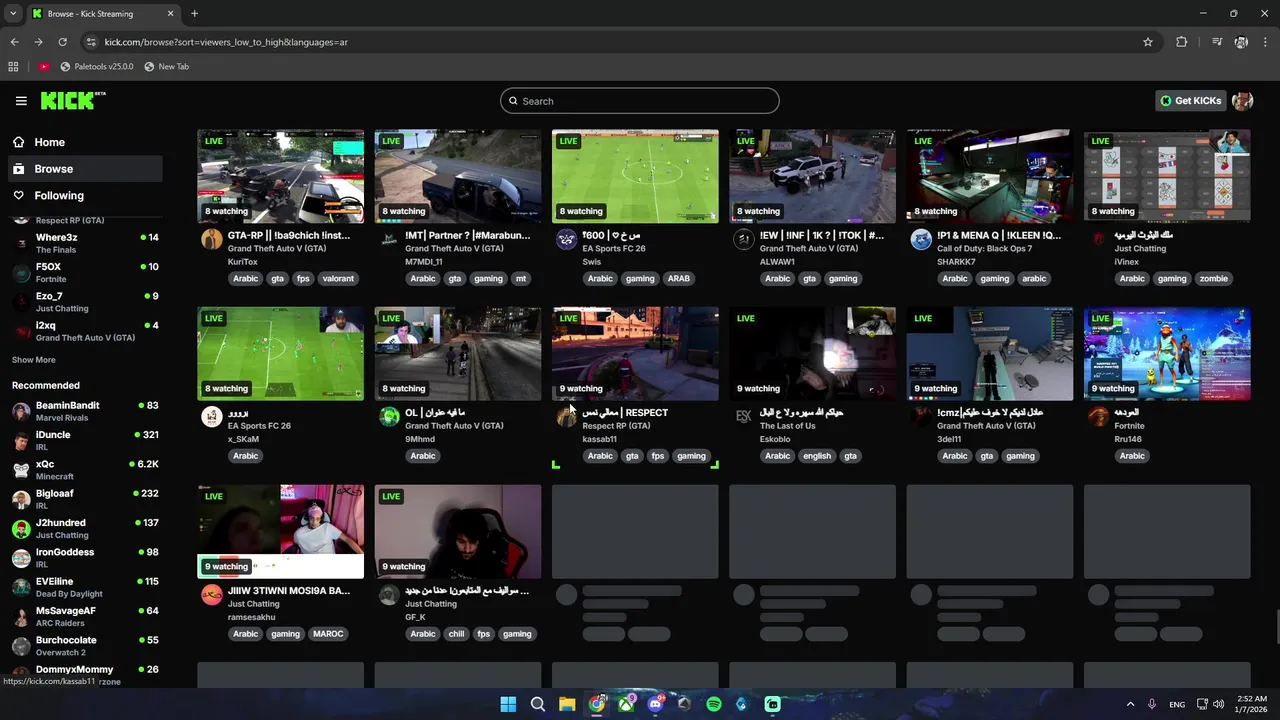Open GF_K Just Chatting stream thumbnail
The image size is (1280, 720).
tap(458, 532)
